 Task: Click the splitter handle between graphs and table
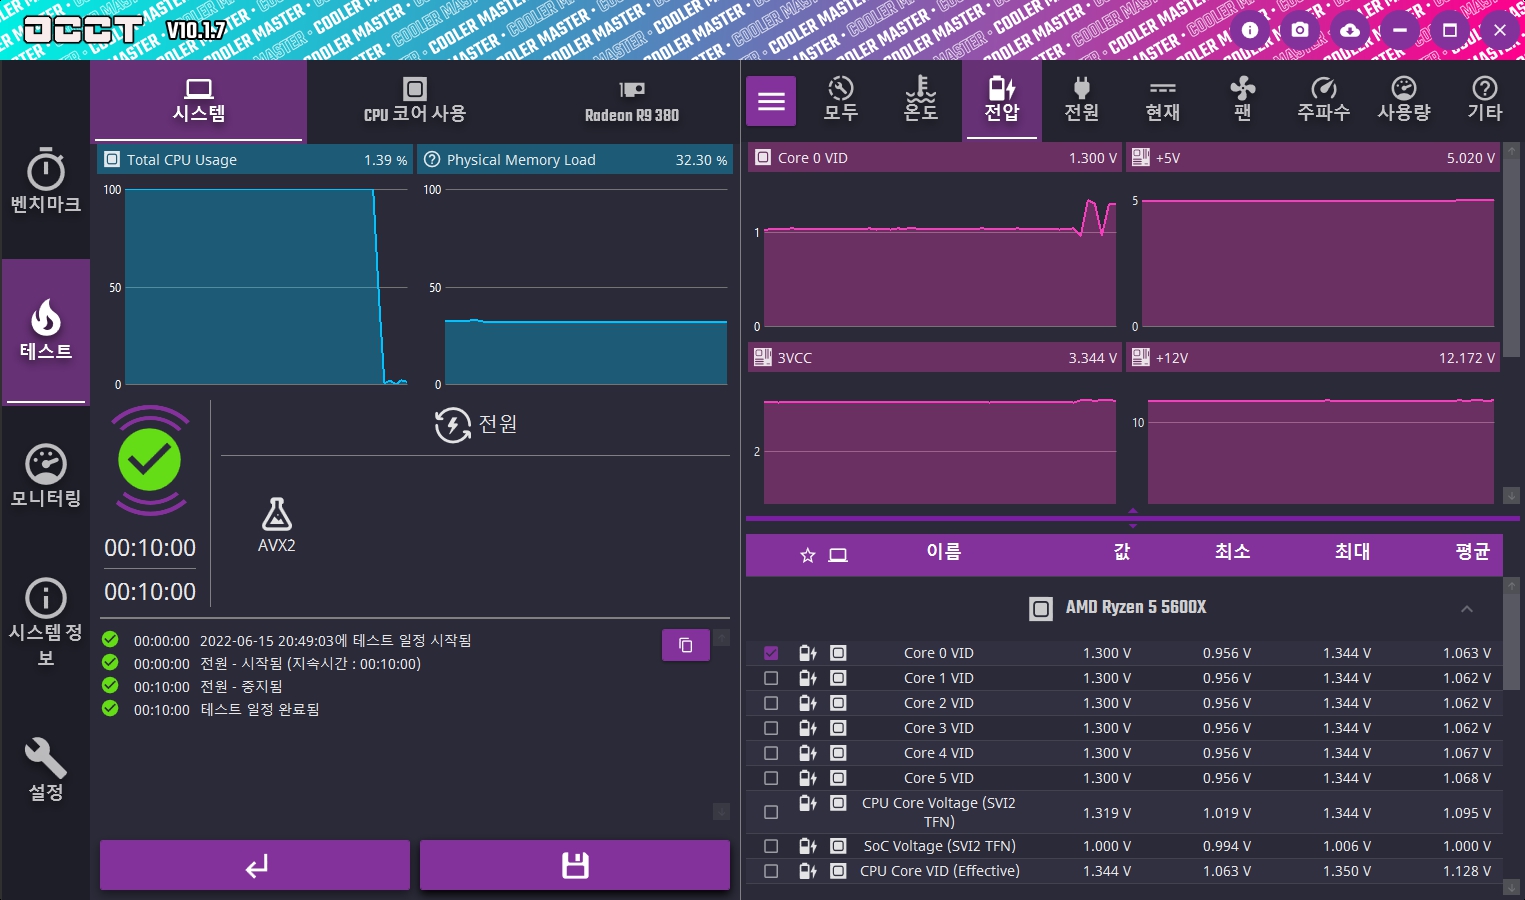tap(1133, 518)
